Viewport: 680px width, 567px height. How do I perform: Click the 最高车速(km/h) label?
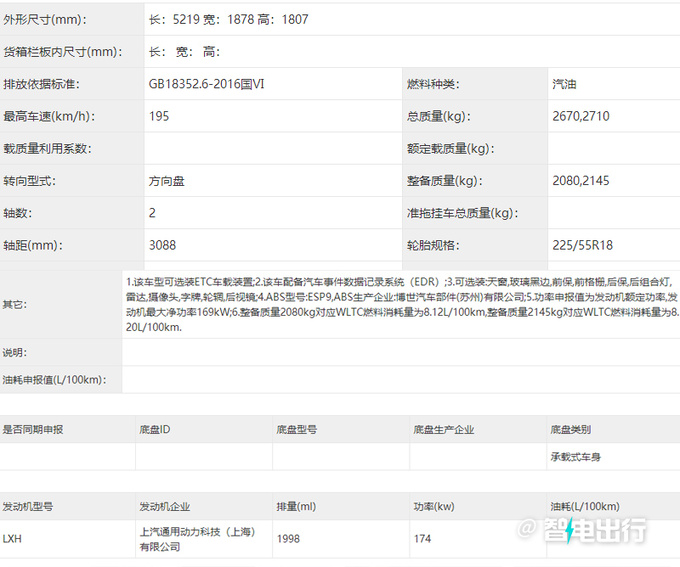tap(49, 116)
